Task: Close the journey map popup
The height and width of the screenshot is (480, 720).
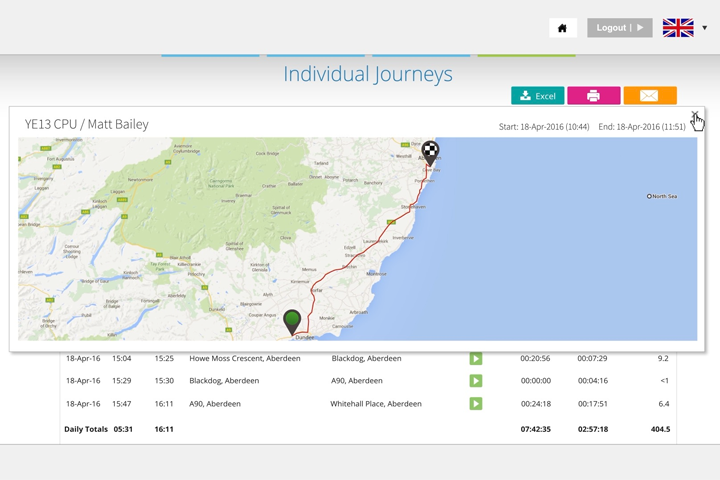Action: pyautogui.click(x=695, y=116)
